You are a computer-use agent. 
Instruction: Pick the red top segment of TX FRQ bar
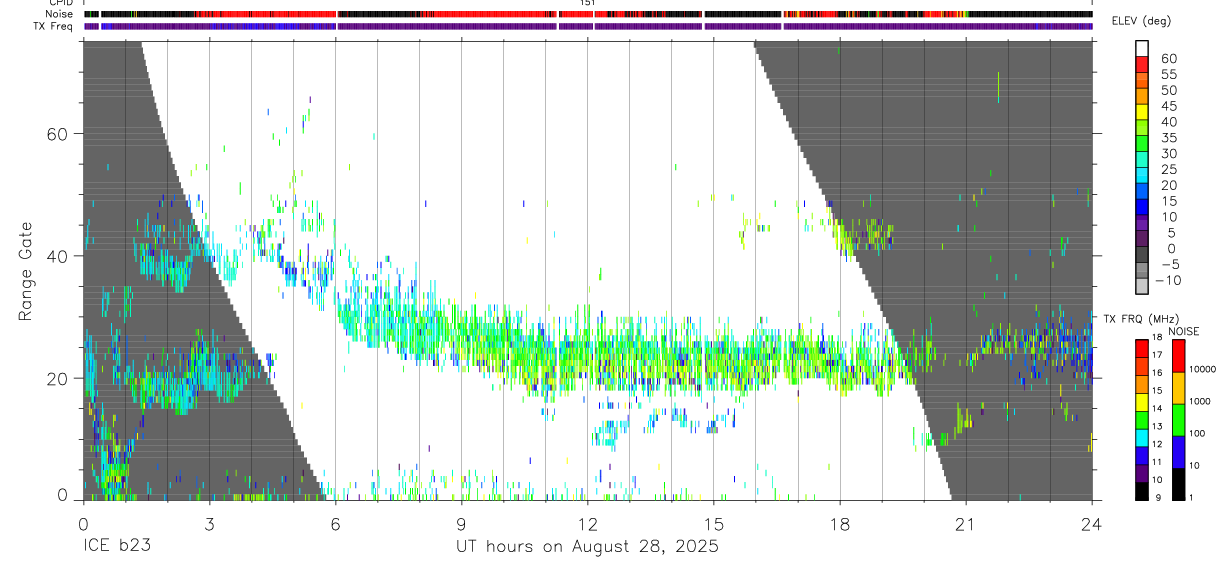(1142, 348)
